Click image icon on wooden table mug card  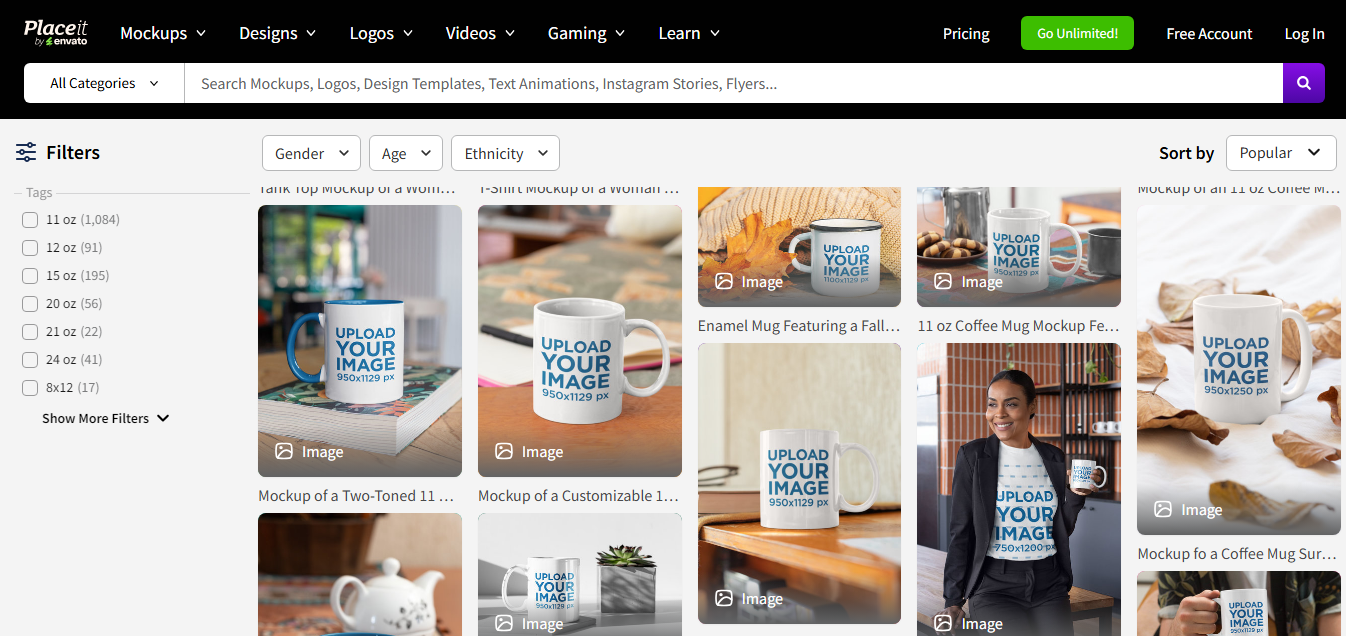tap(724, 598)
